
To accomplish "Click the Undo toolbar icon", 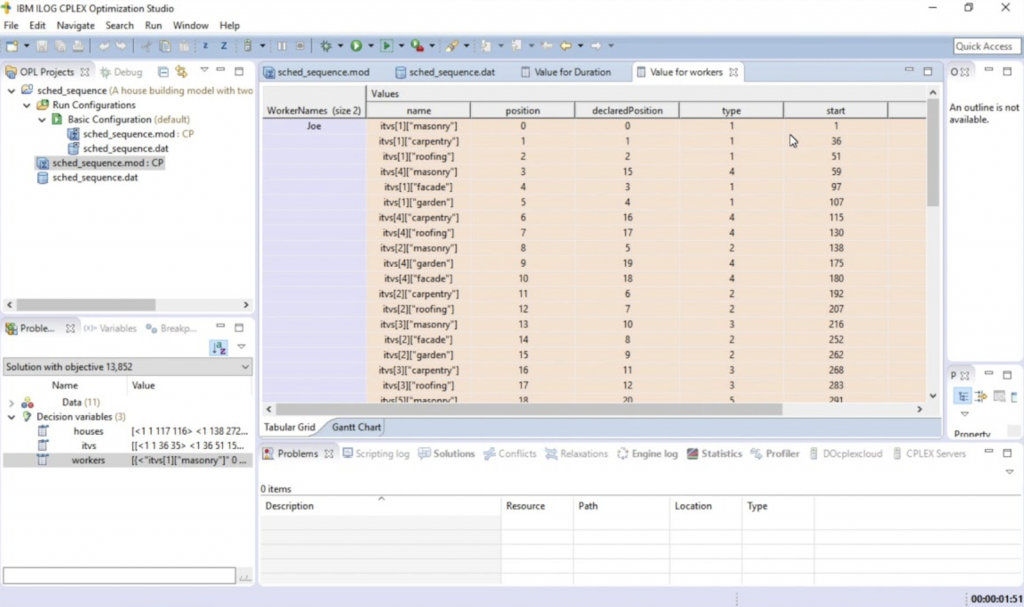I will 103,46.
